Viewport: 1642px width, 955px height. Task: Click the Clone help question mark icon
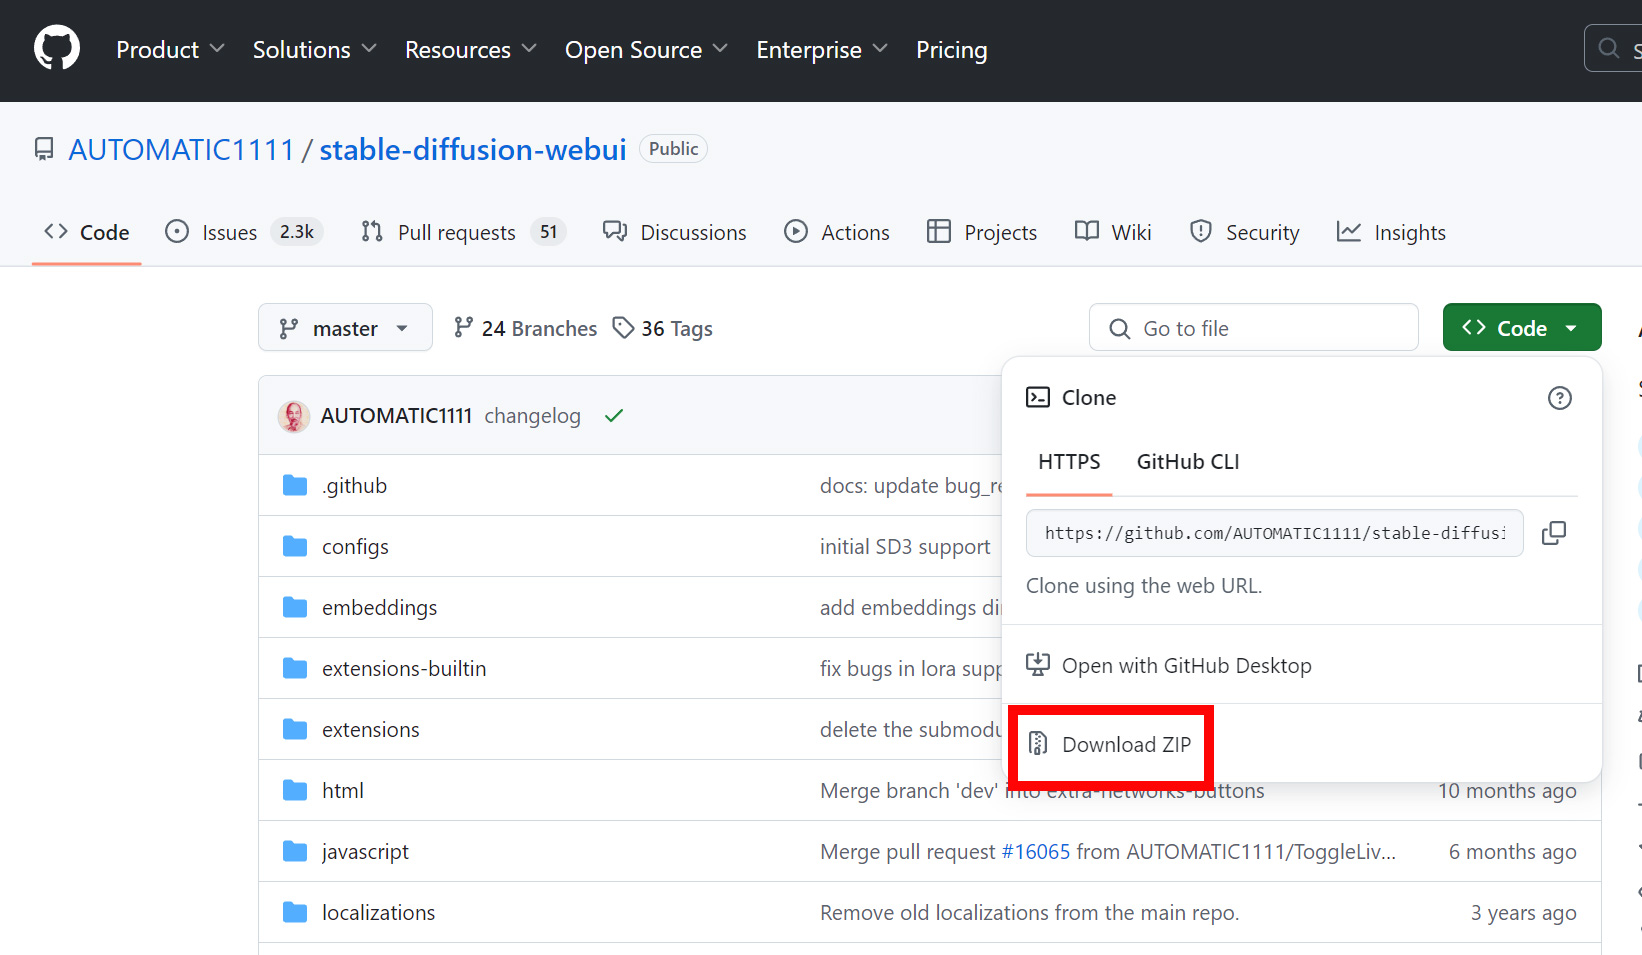pos(1559,398)
